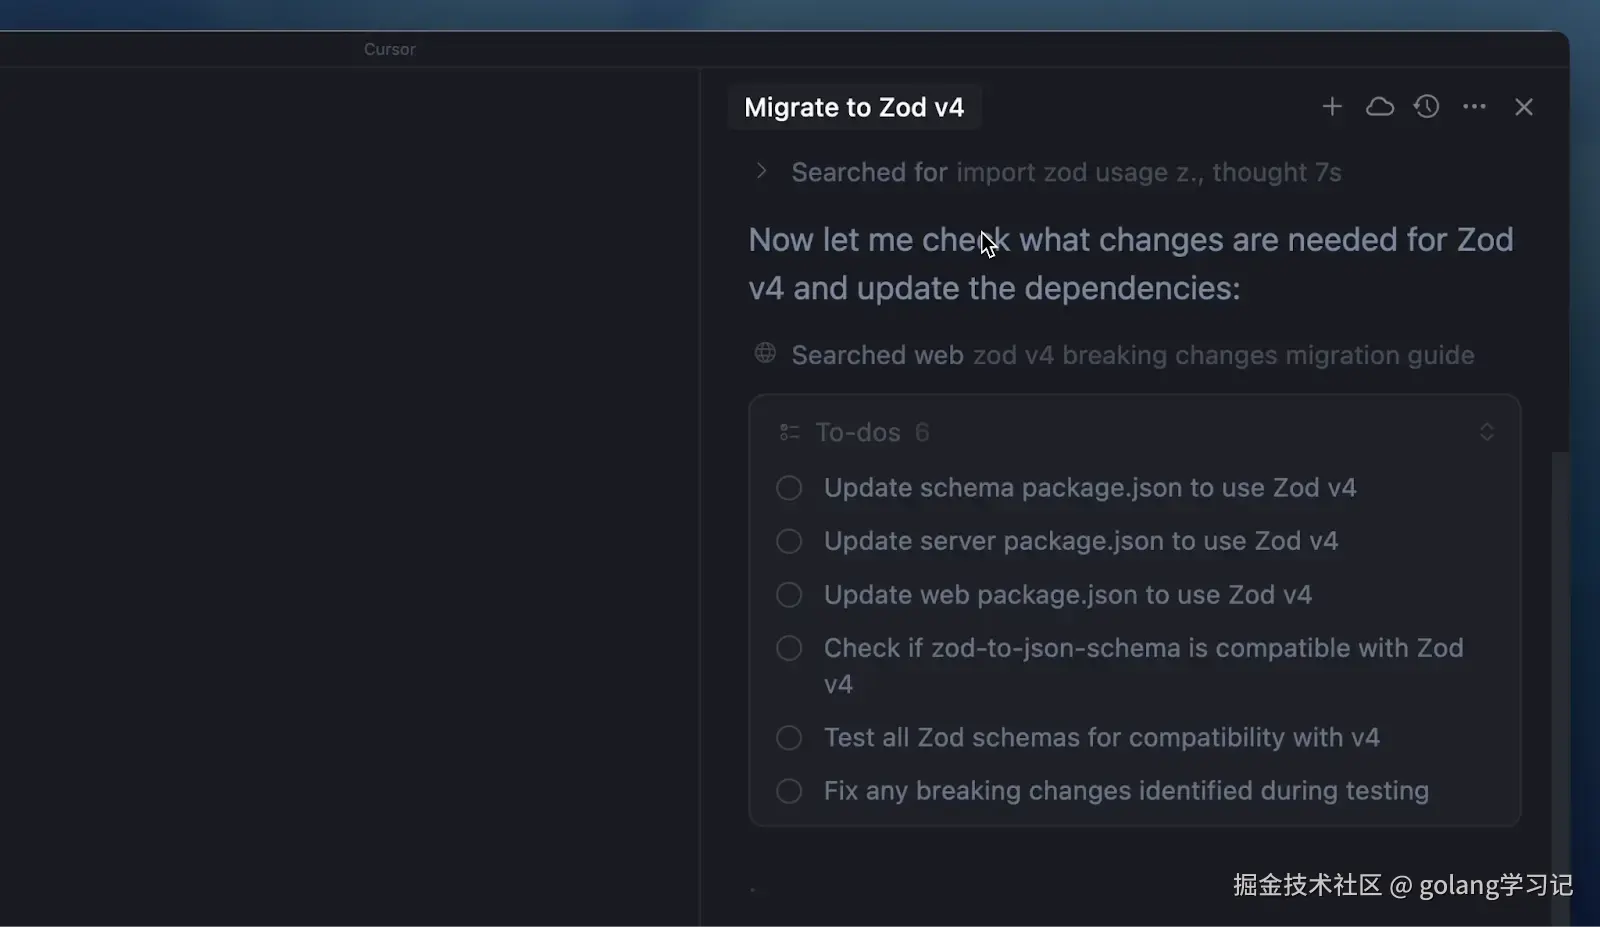
Task: Check off Update schema package.json to-do
Action: click(789, 488)
